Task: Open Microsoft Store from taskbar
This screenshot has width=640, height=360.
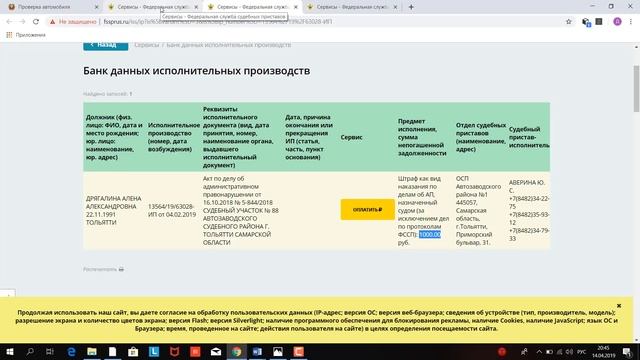Action: 133,351
